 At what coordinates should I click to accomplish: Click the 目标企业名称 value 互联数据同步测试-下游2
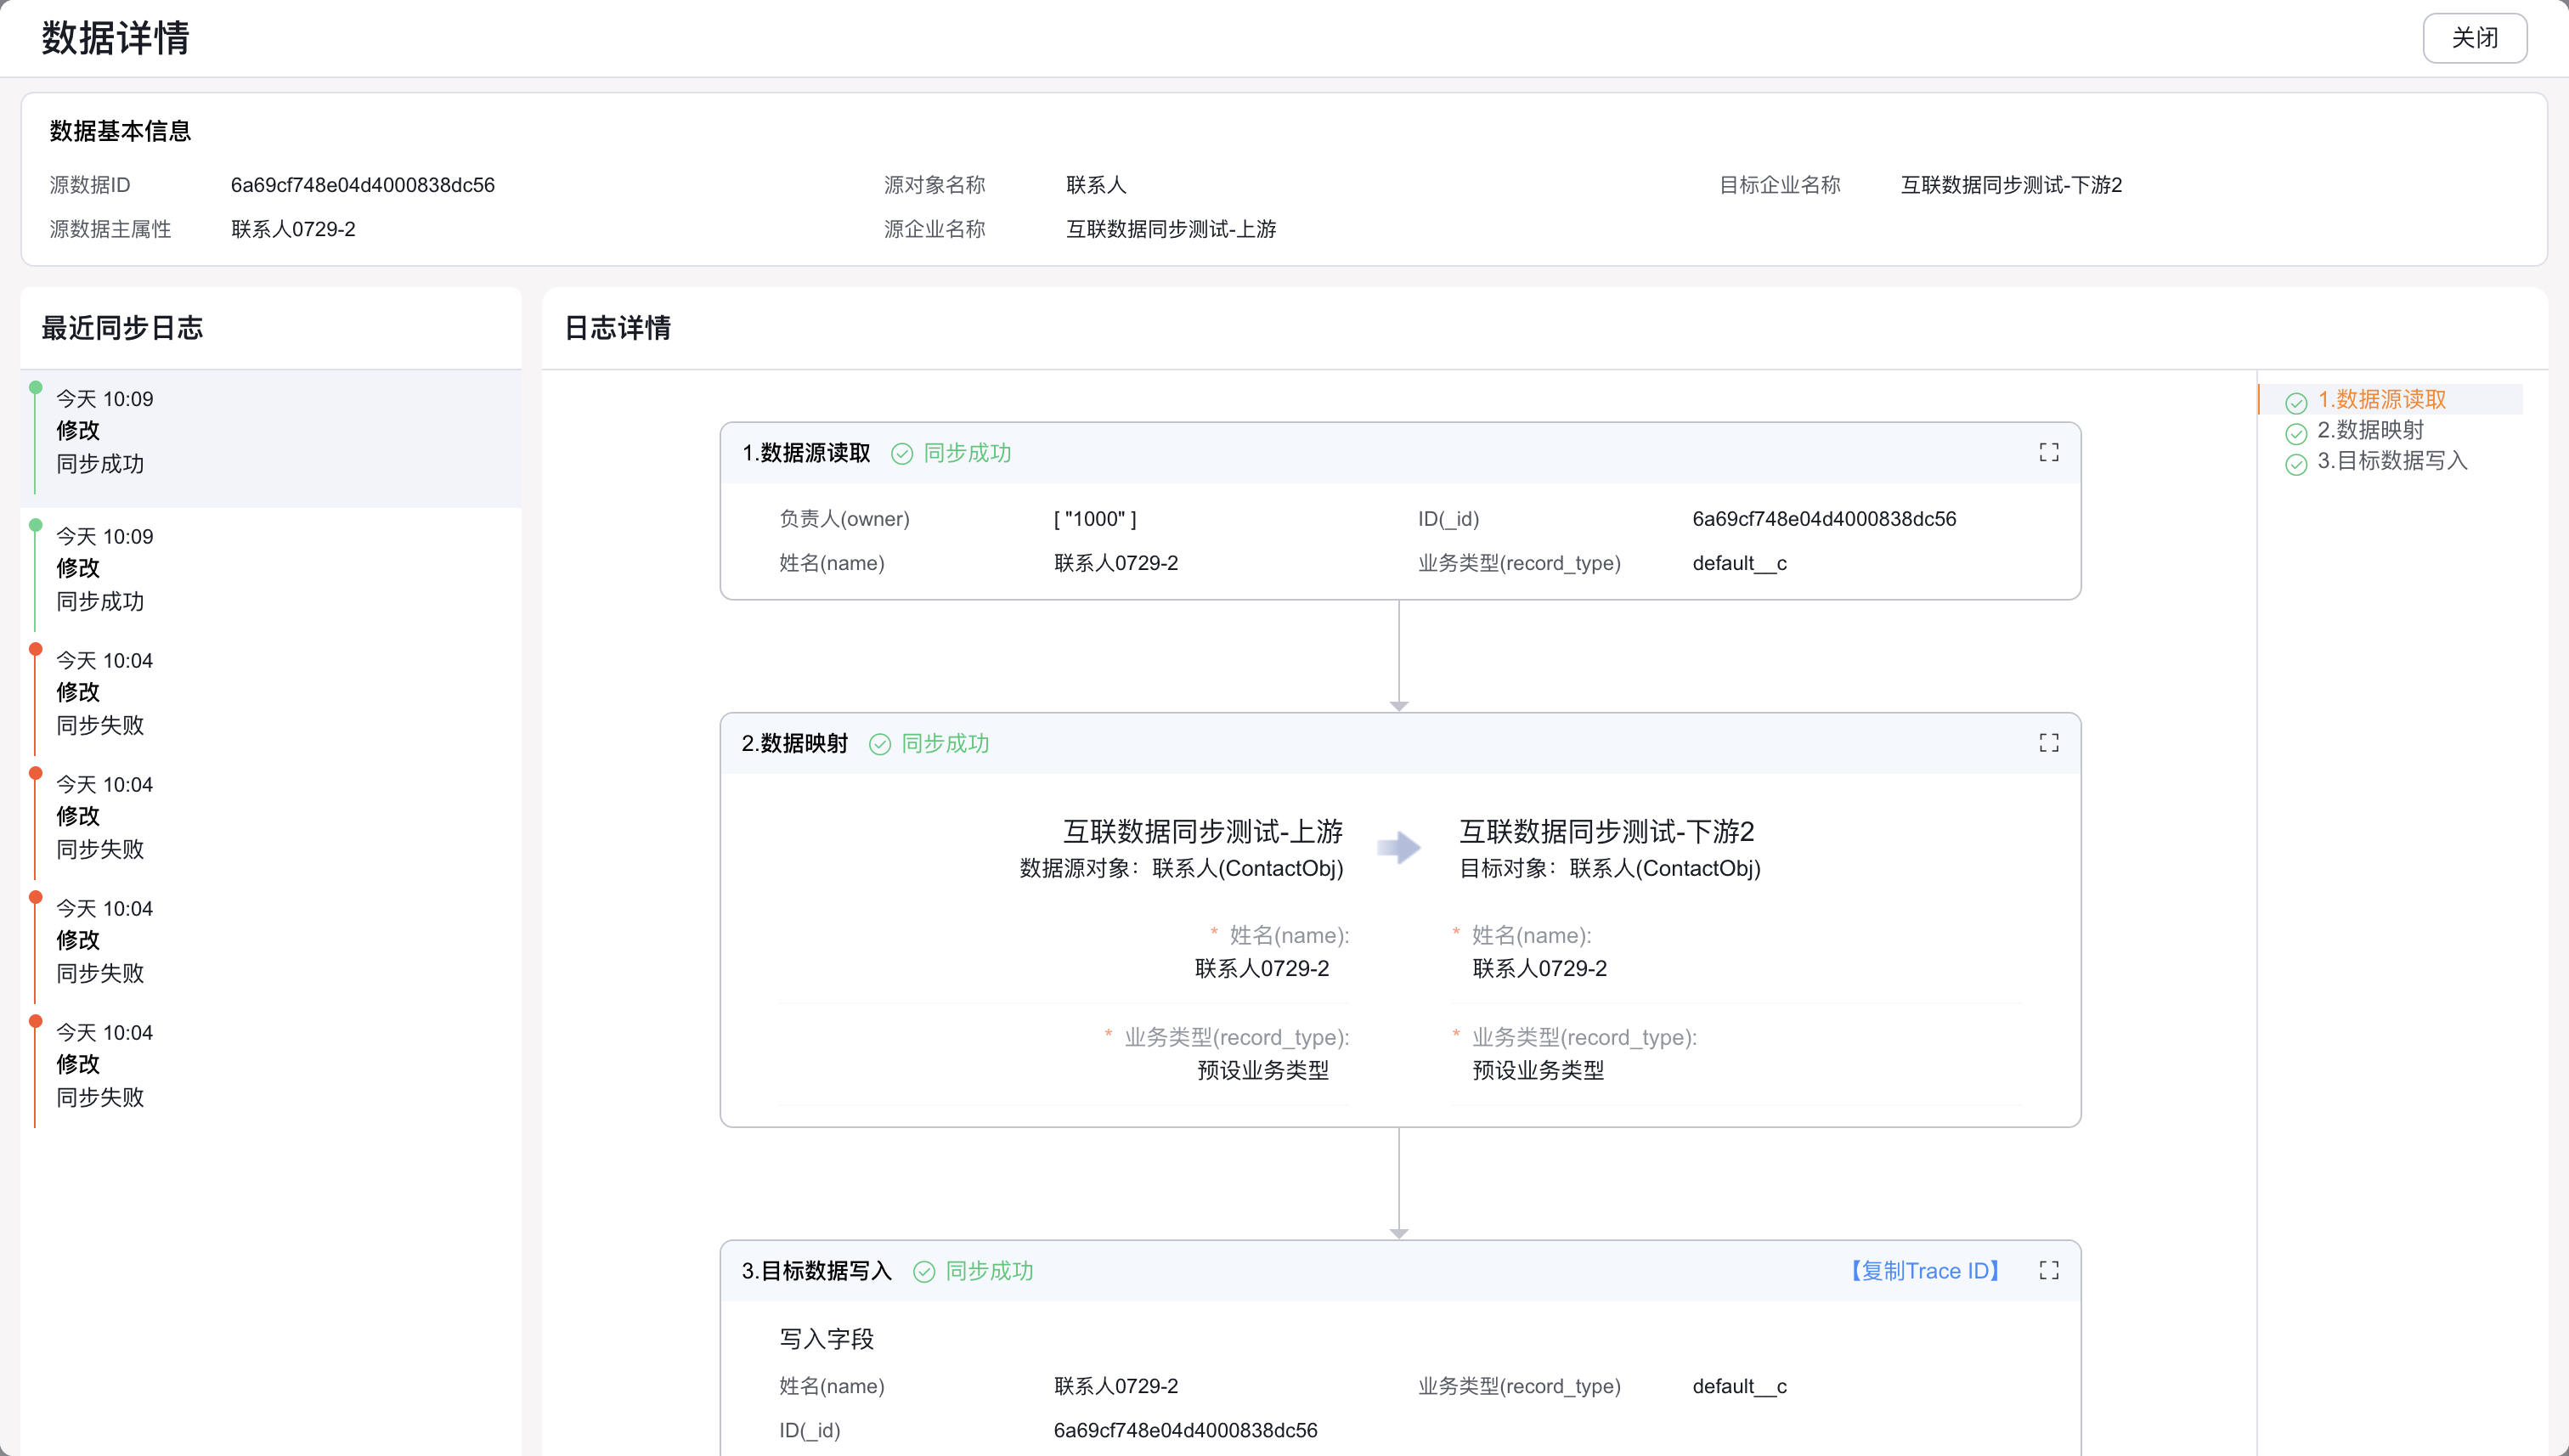(x=2011, y=185)
